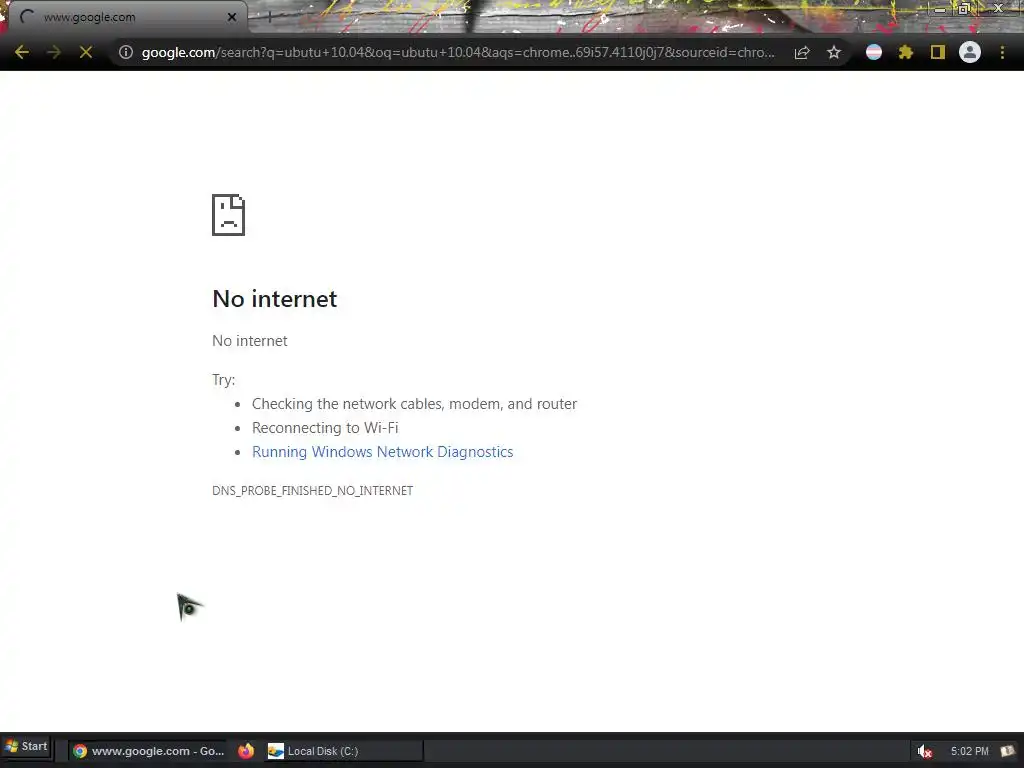Screen dimensions: 1024x768
Task: Toggle the side panel icon
Action: pyautogui.click(x=938, y=52)
